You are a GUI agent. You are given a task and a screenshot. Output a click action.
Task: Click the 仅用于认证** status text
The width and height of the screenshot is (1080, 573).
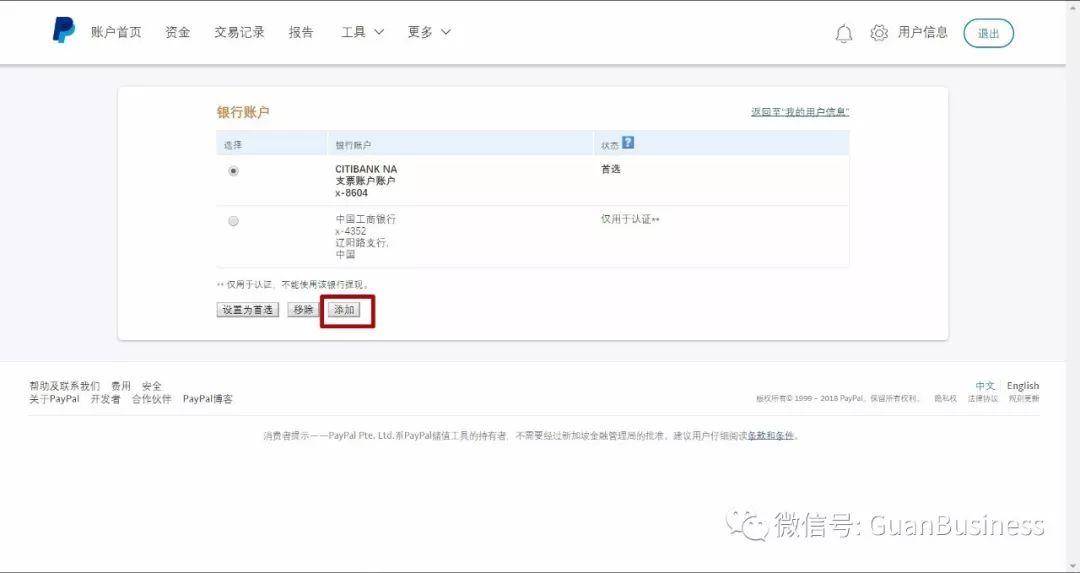tap(630, 219)
